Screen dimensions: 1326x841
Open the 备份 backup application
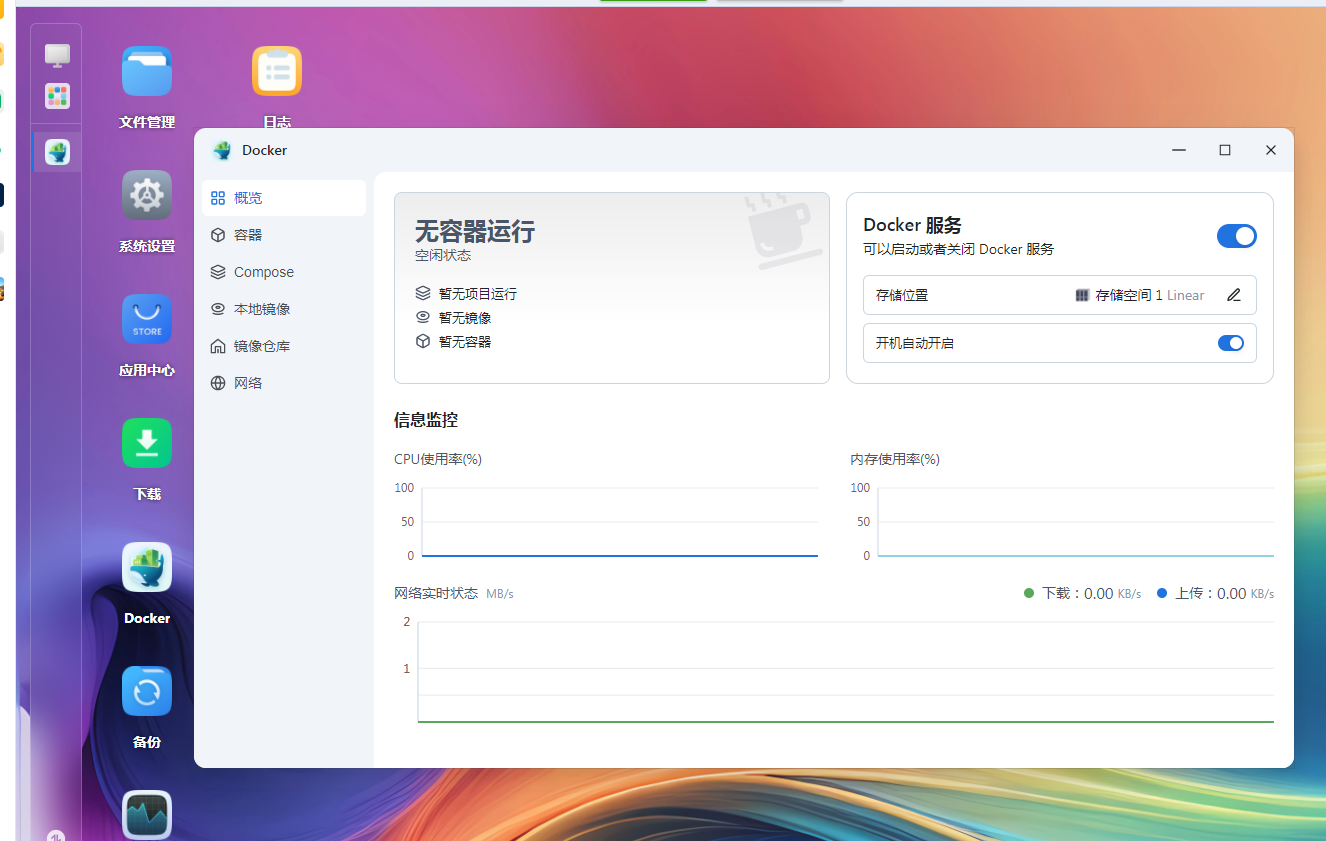click(x=146, y=691)
